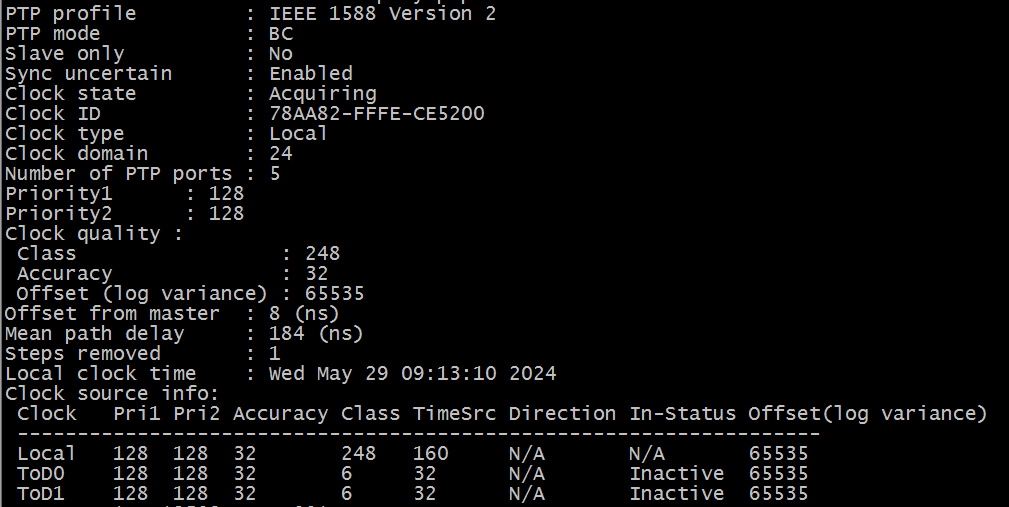Click the PTP profile value IEEE 1588 Version 2
1009x507 pixels.
pos(382,13)
